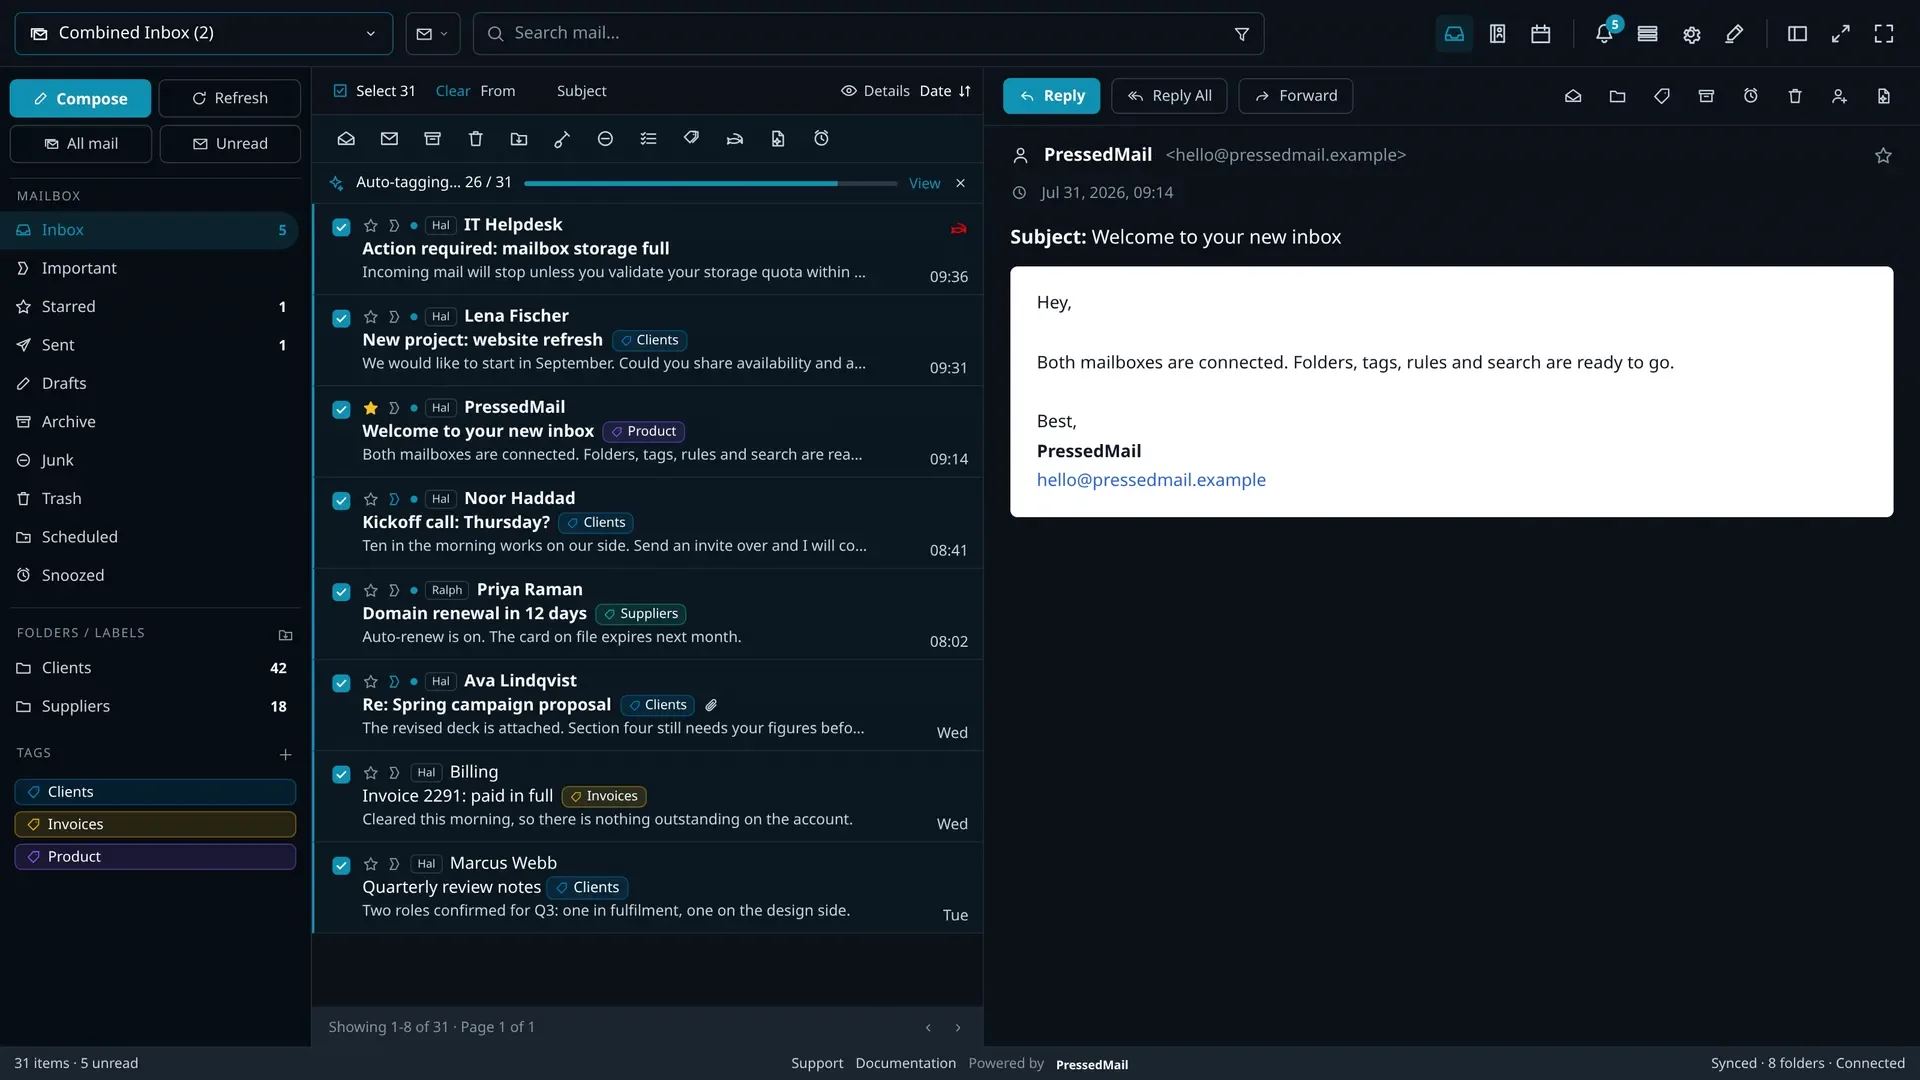Click the Clear selection link
This screenshot has width=1920, height=1080.
[452, 91]
